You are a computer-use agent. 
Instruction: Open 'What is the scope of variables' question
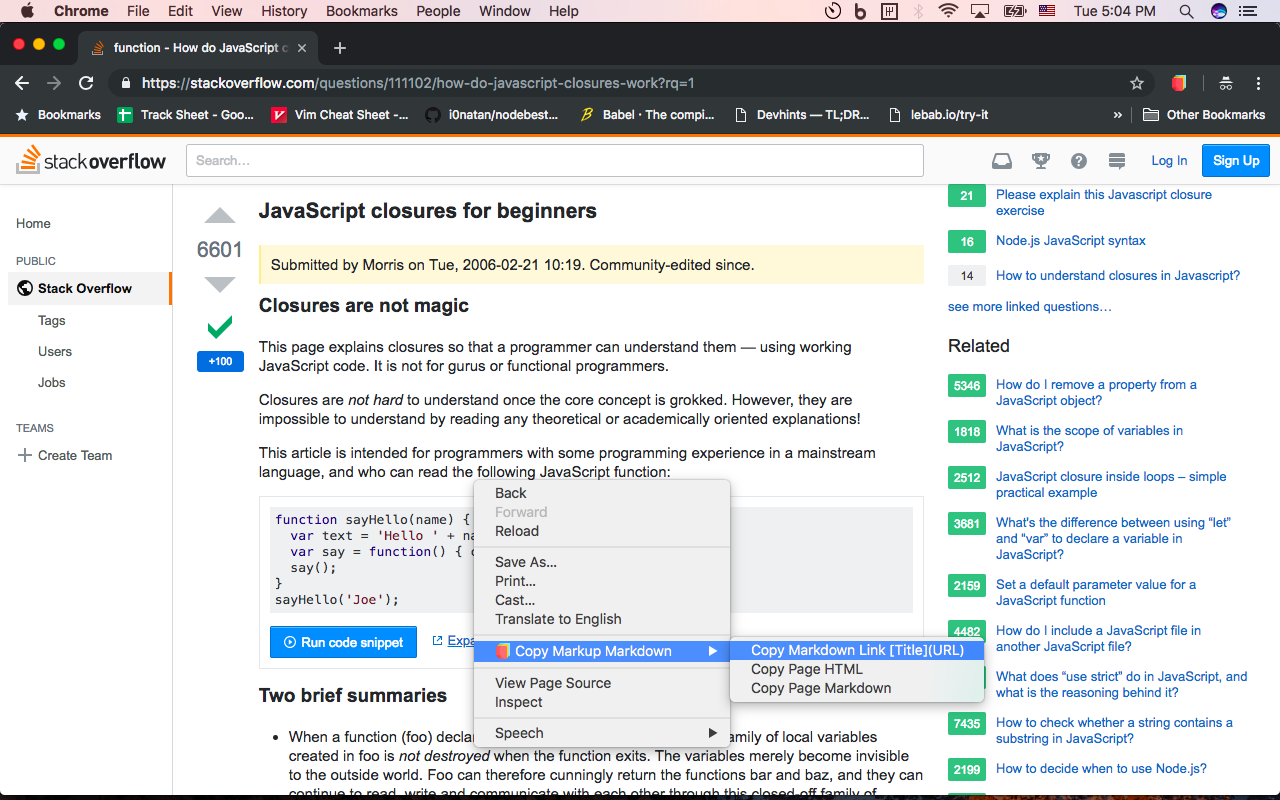coord(1089,439)
